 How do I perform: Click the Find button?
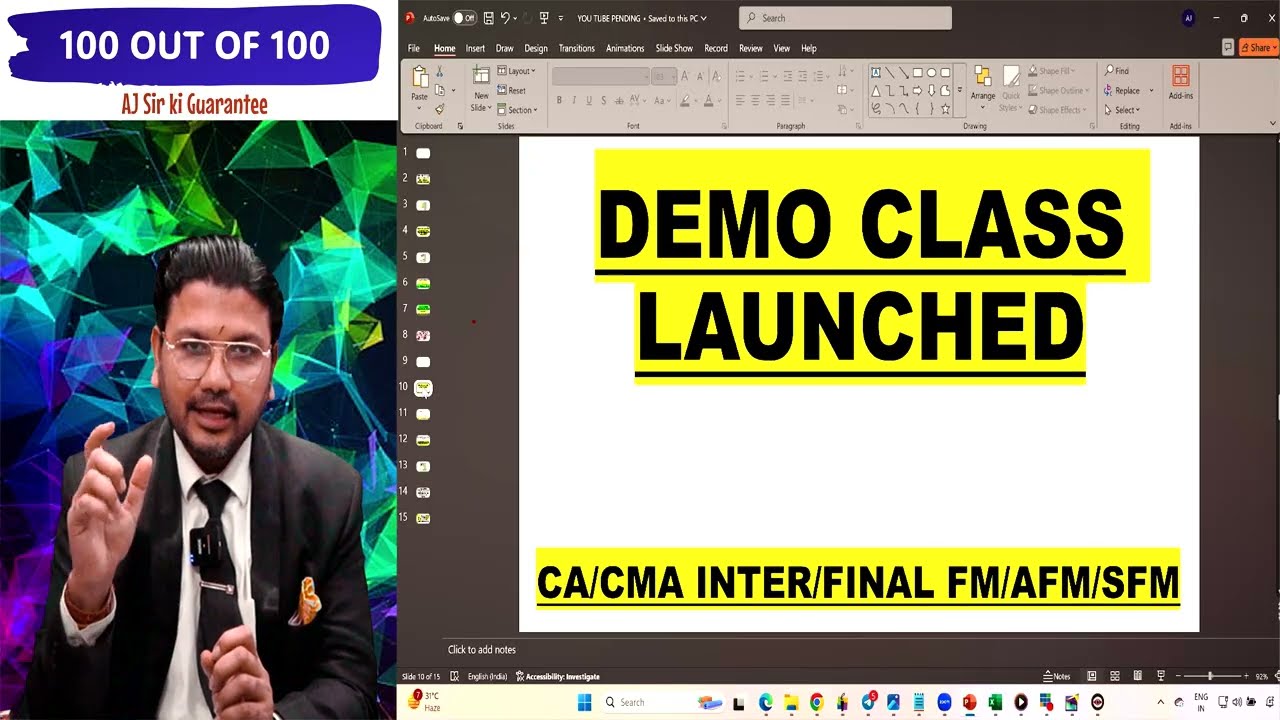tap(1117, 71)
